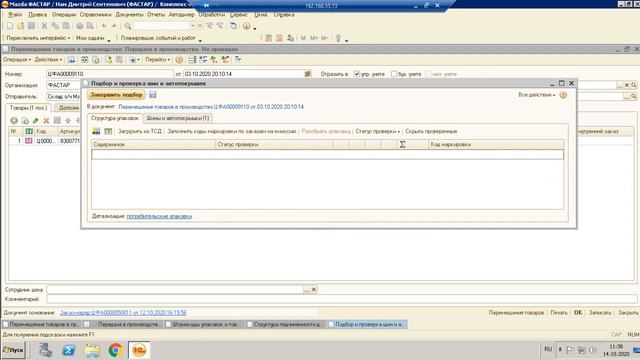The height and width of the screenshot is (360, 640).
Task: Open the Перейти dropdown in the document toolbar
Action: tap(157, 60)
